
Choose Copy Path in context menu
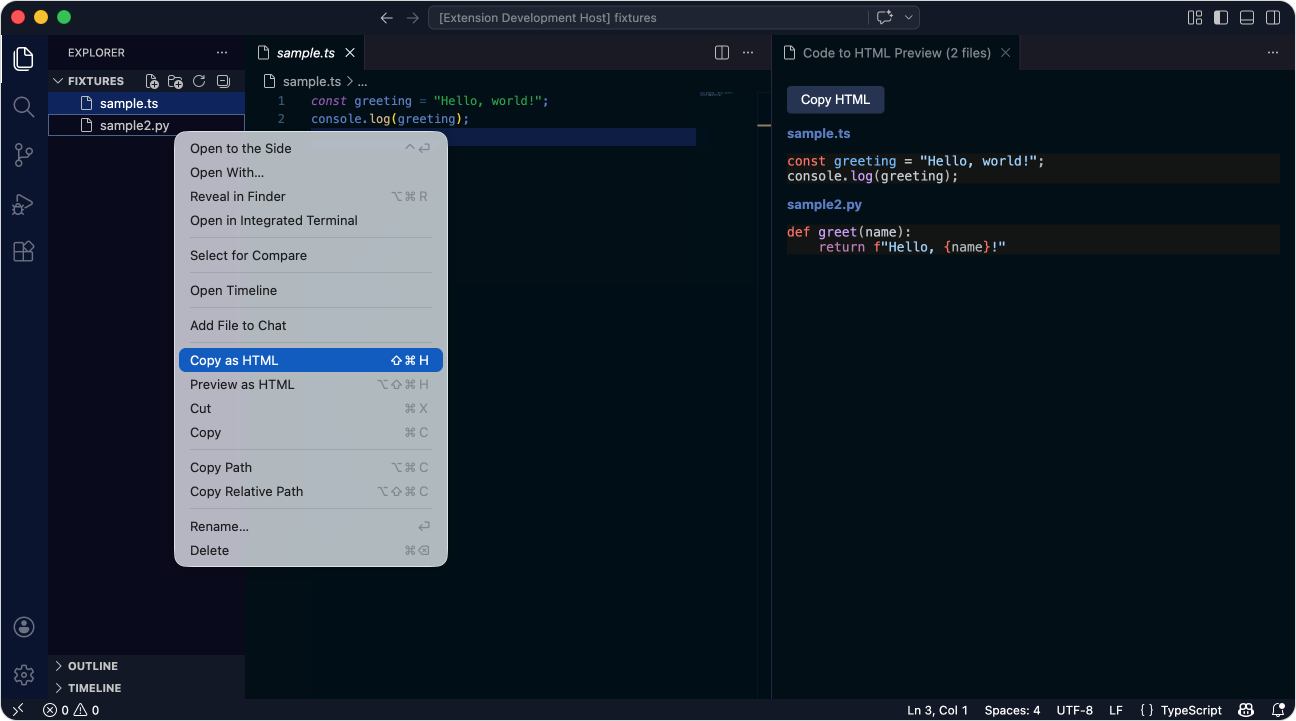pos(311,467)
